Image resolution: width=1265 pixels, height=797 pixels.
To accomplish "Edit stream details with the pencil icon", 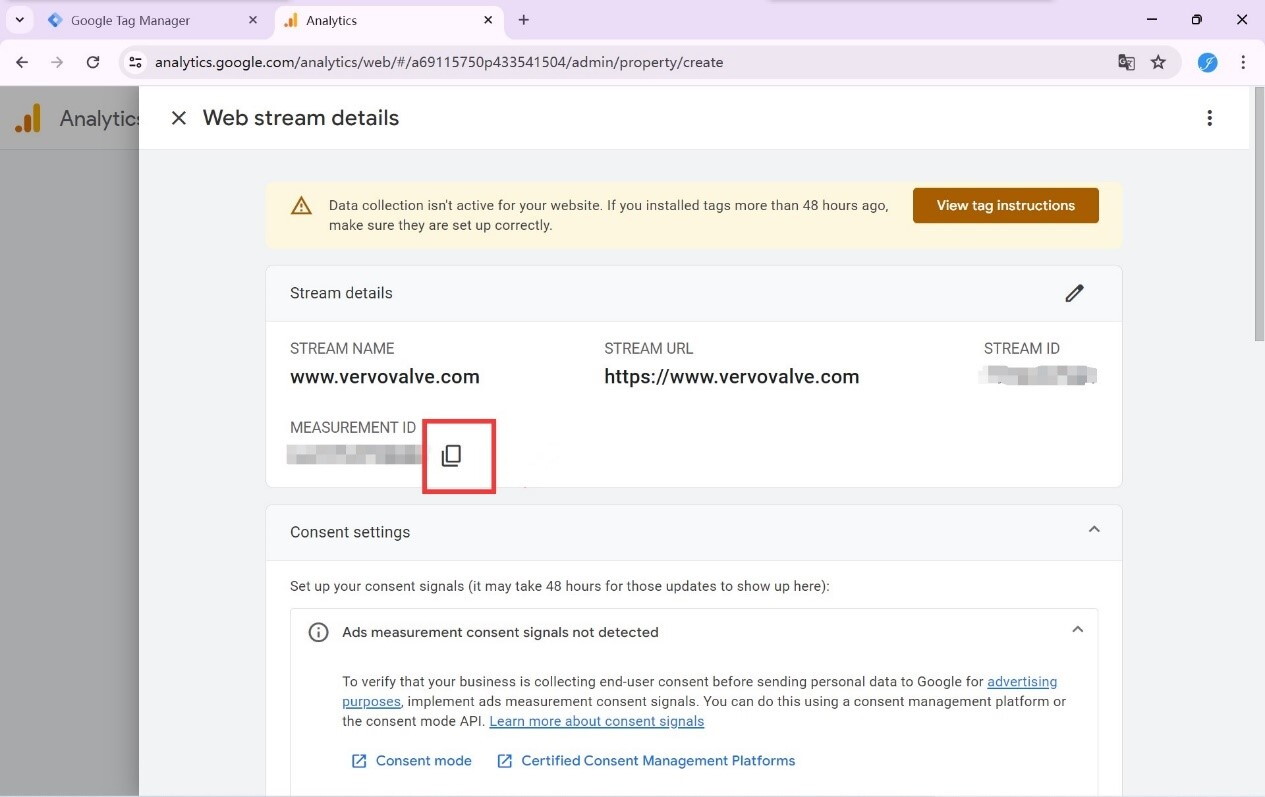I will point(1074,293).
